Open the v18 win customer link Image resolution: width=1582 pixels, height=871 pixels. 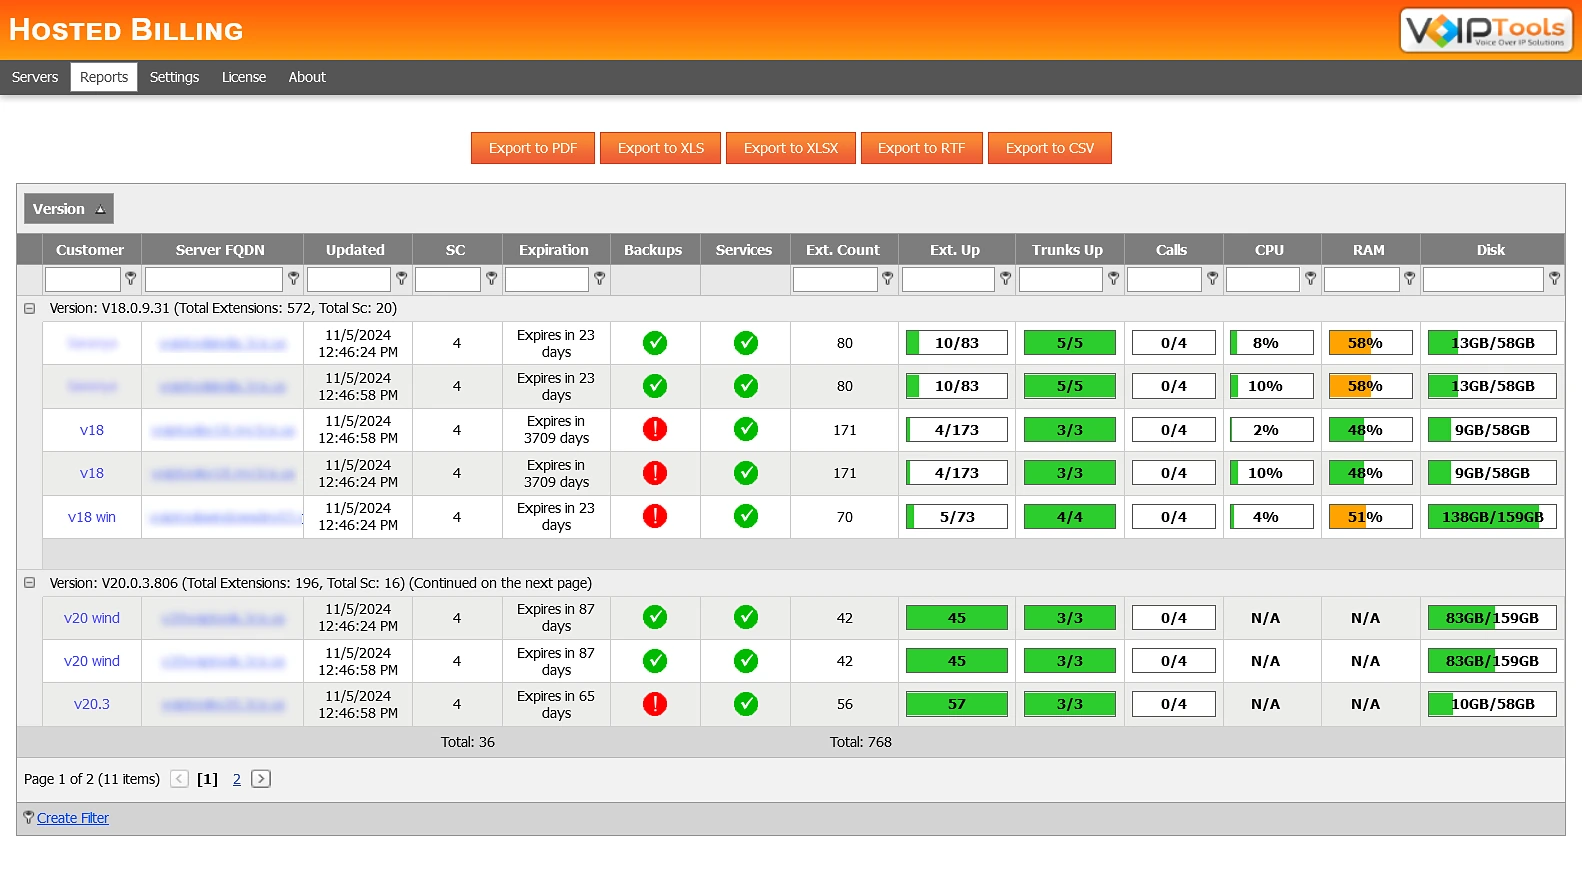tap(92, 517)
